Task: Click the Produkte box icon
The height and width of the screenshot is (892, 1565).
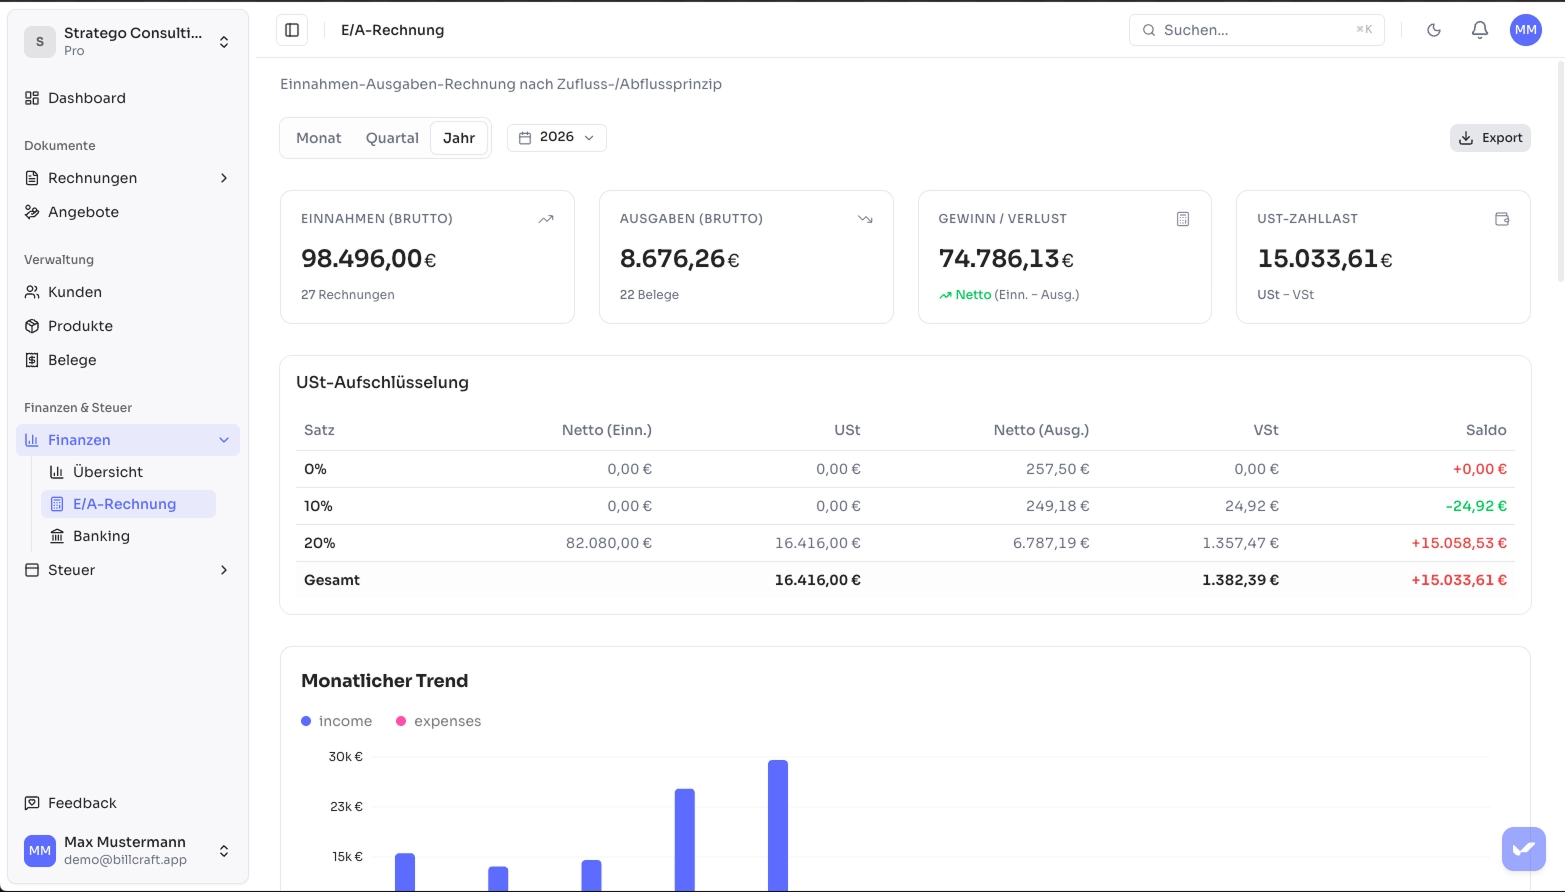Action: click(x=32, y=326)
